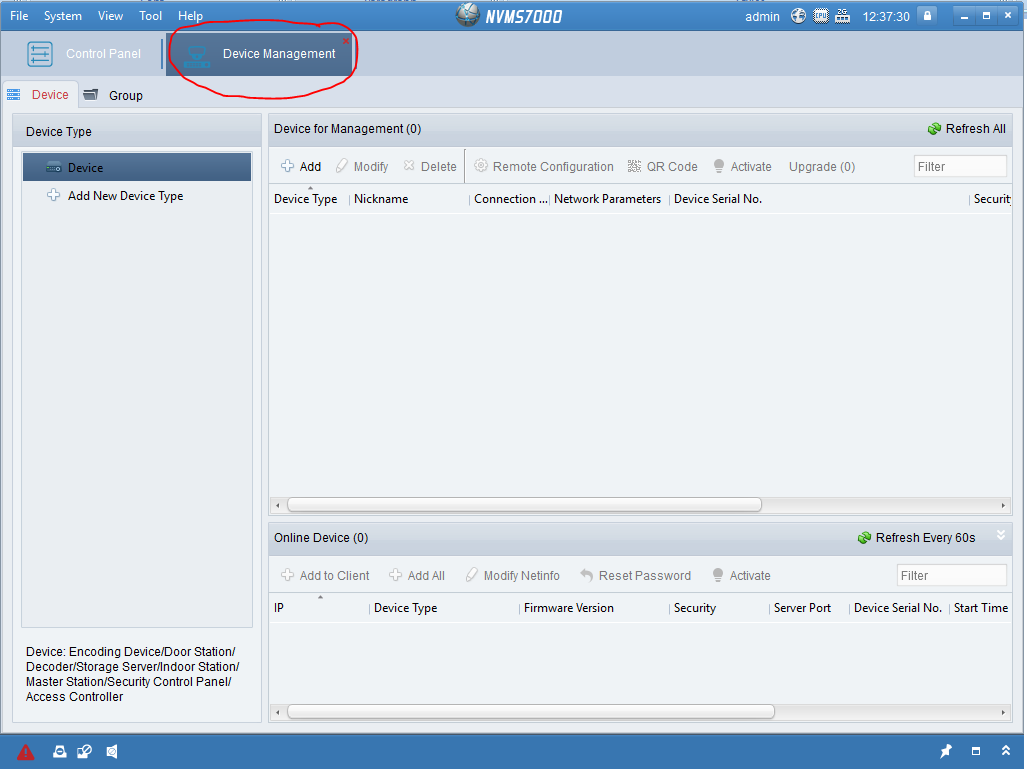
Task: Sort online devices by Firmware Version
Action: (x=569, y=608)
